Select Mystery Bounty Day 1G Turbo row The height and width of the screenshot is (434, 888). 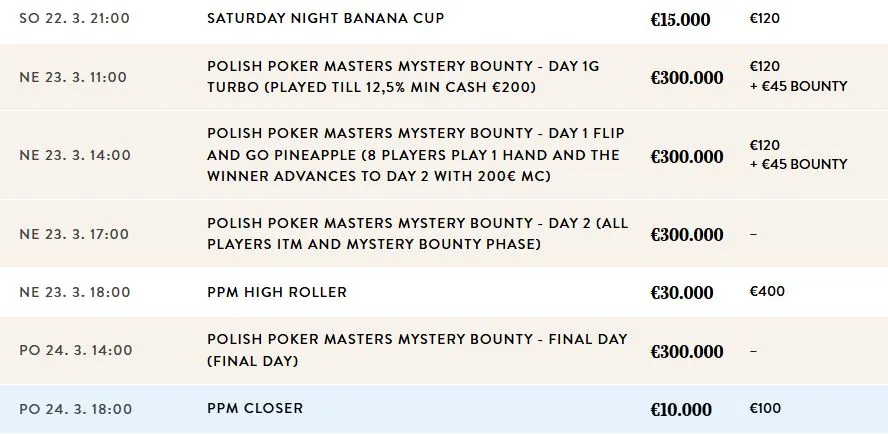point(444,77)
